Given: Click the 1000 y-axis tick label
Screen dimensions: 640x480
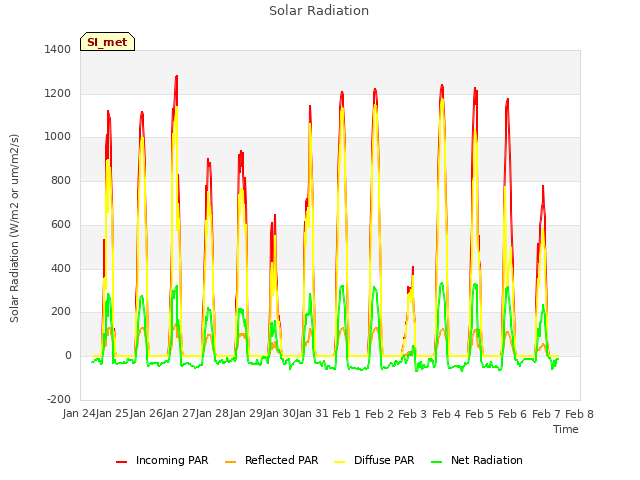Looking at the screenshot, I should [x=58, y=137].
